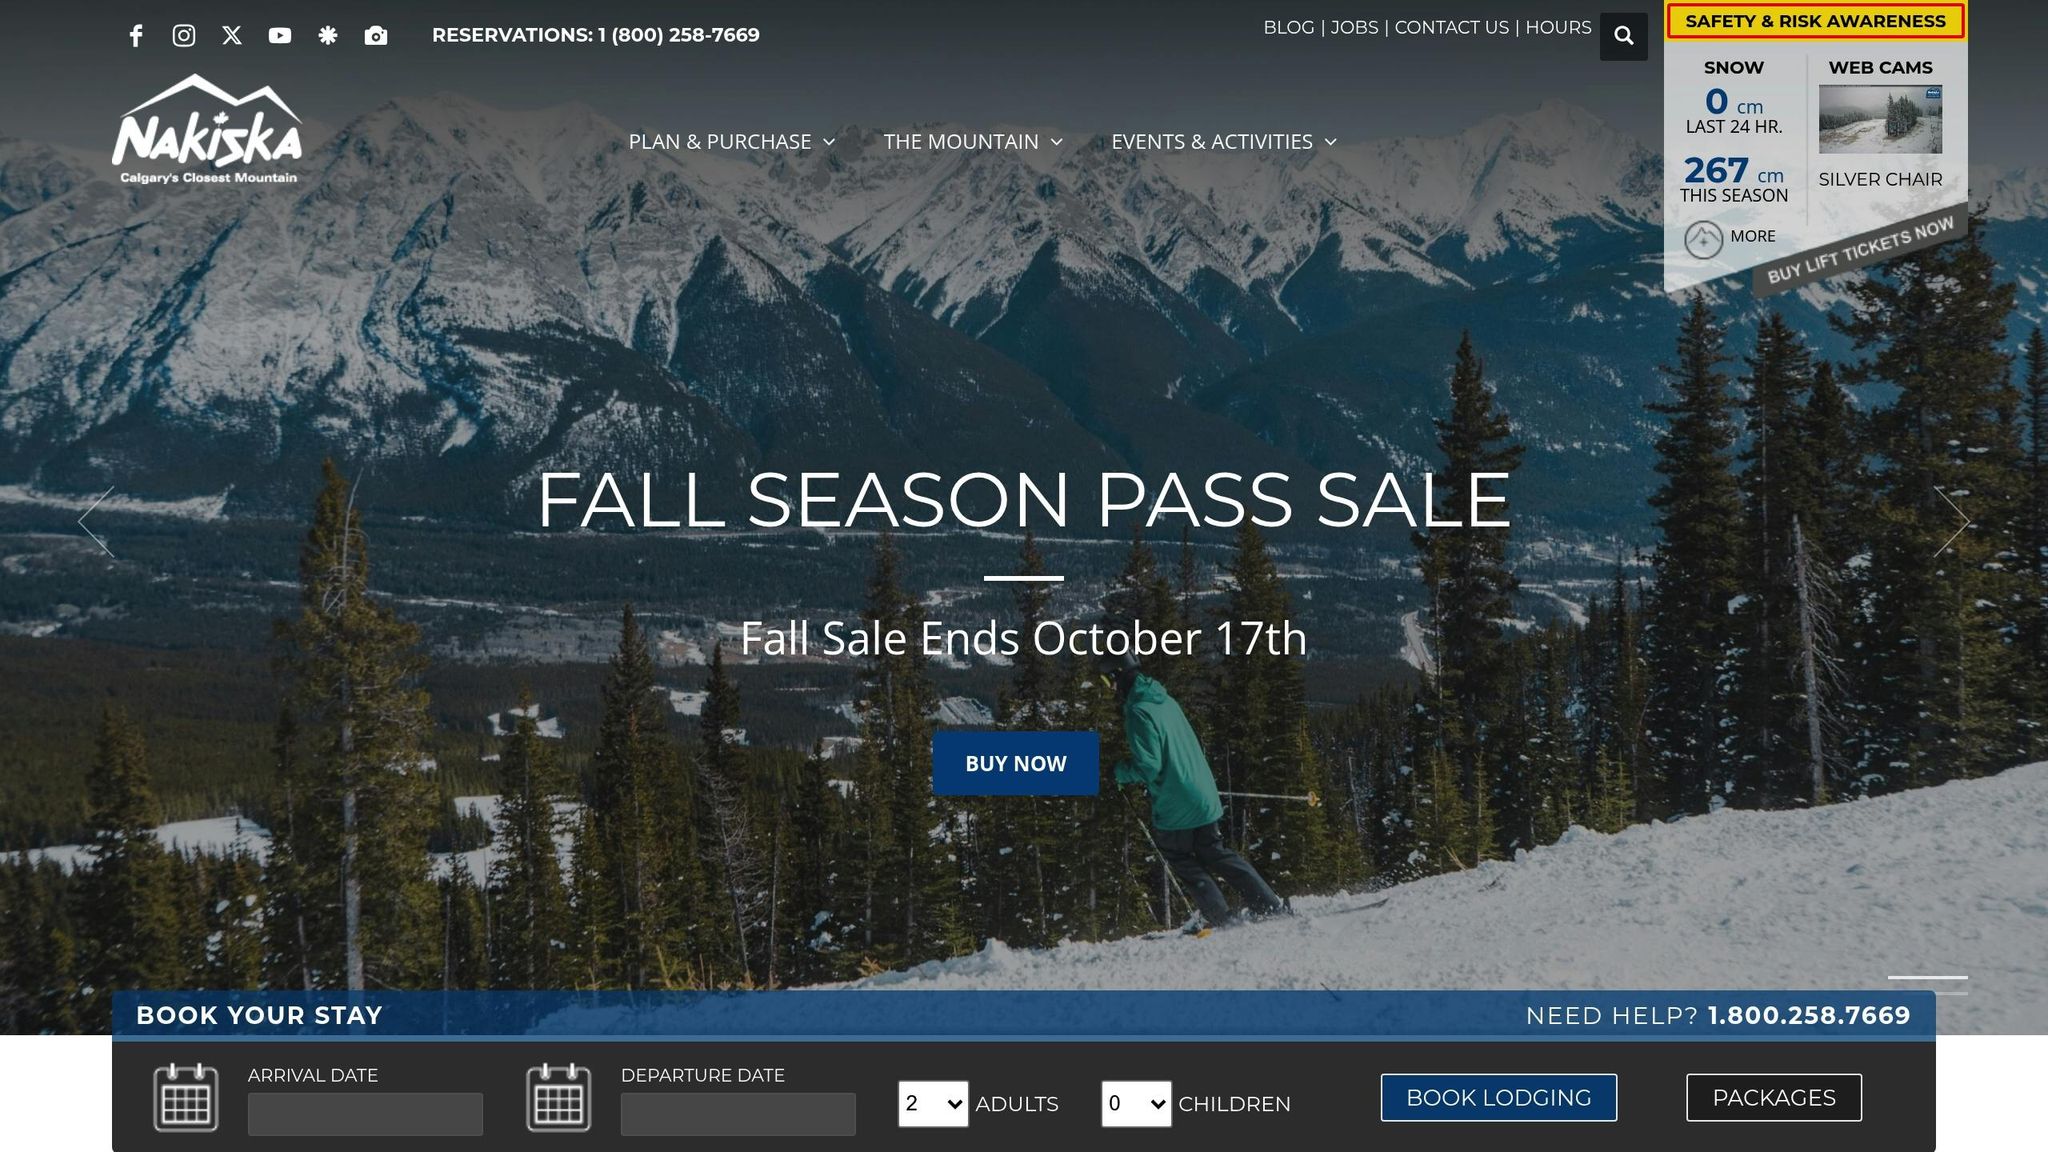This screenshot has height=1152, width=2048.
Task: Click the snowflake icon in social bar
Action: coord(328,36)
